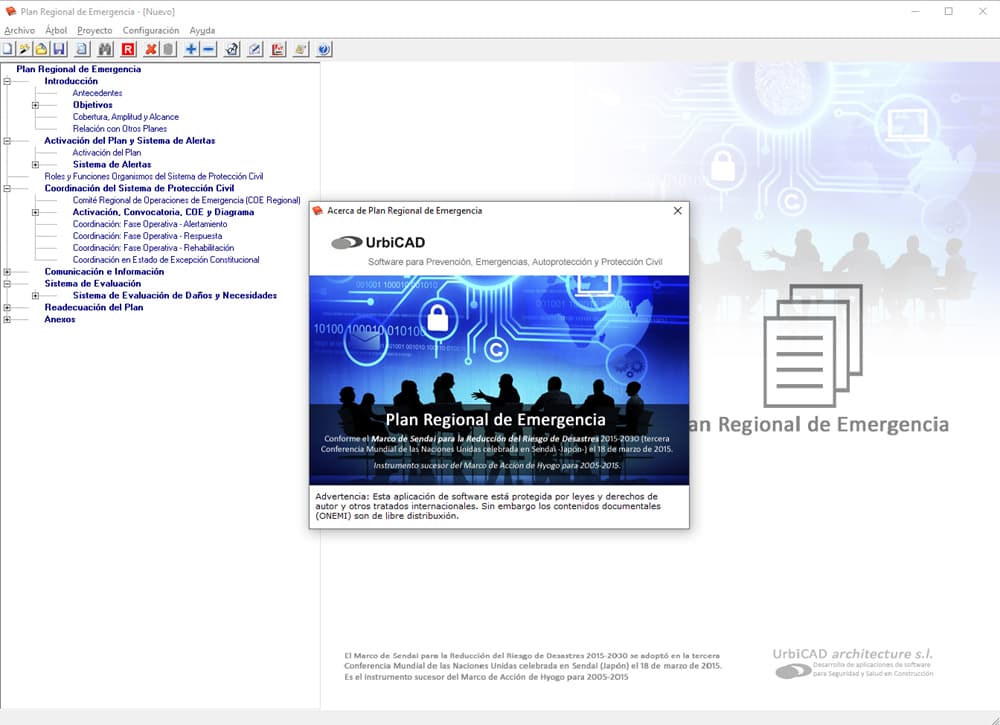Click the stacked documents graphic in background
This screenshot has width=1000, height=725.
(813, 345)
